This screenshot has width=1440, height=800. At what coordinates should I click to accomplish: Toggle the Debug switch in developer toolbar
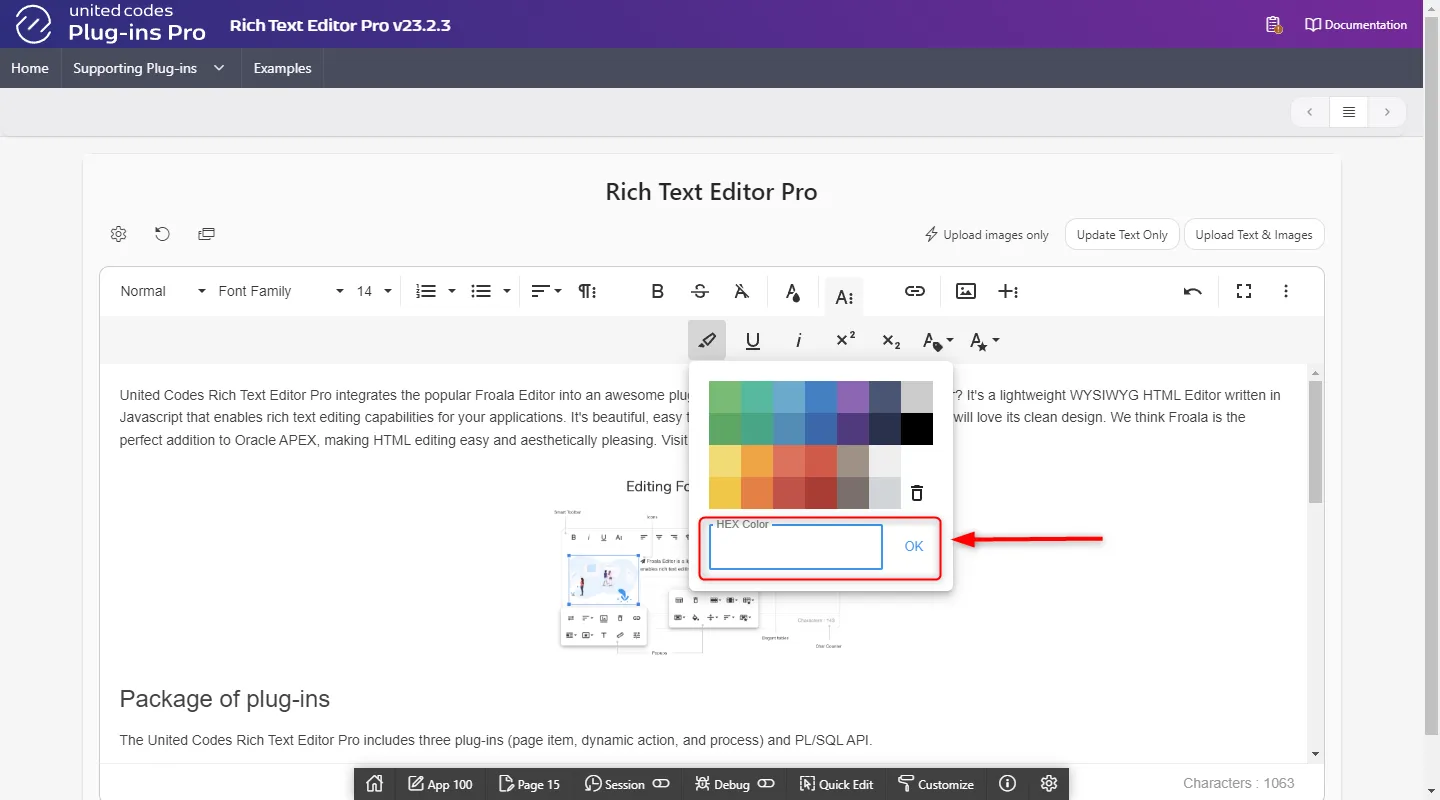(766, 784)
